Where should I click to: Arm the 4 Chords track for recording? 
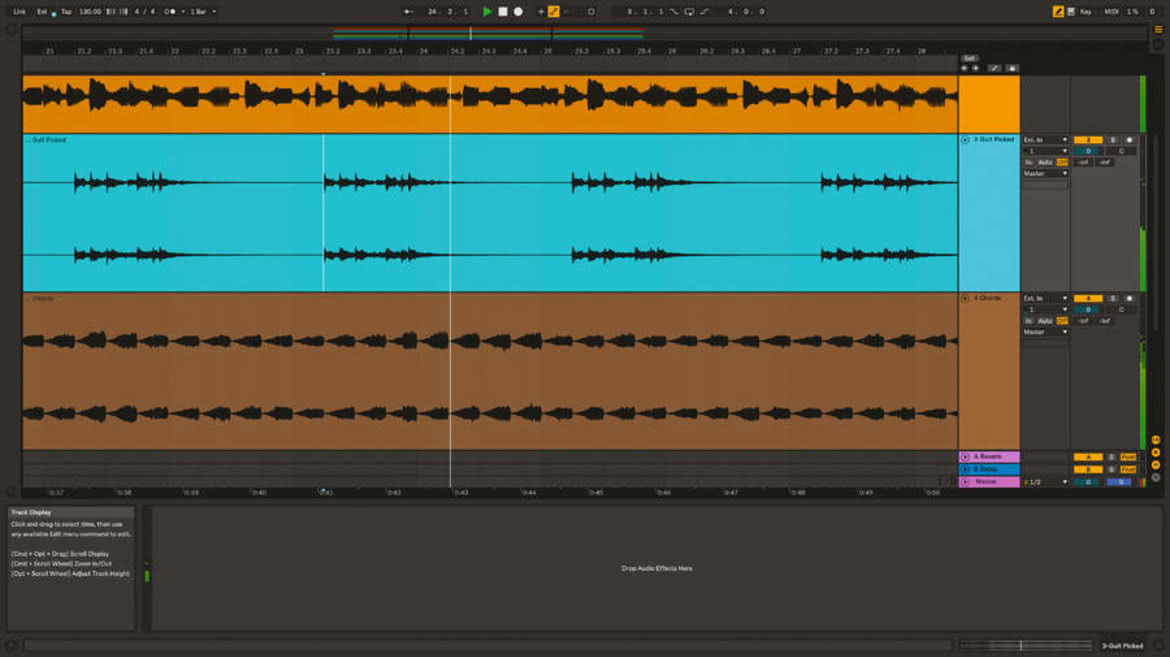coord(1129,299)
